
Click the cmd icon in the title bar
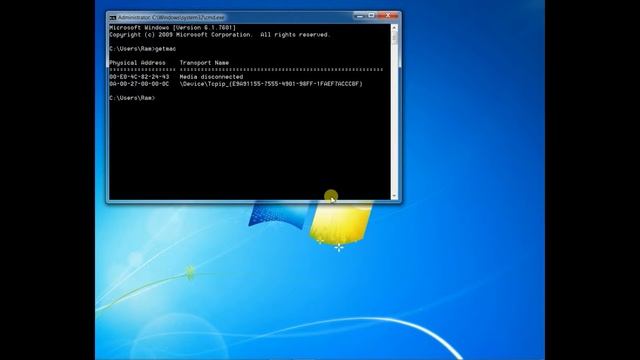pyautogui.click(x=113, y=18)
